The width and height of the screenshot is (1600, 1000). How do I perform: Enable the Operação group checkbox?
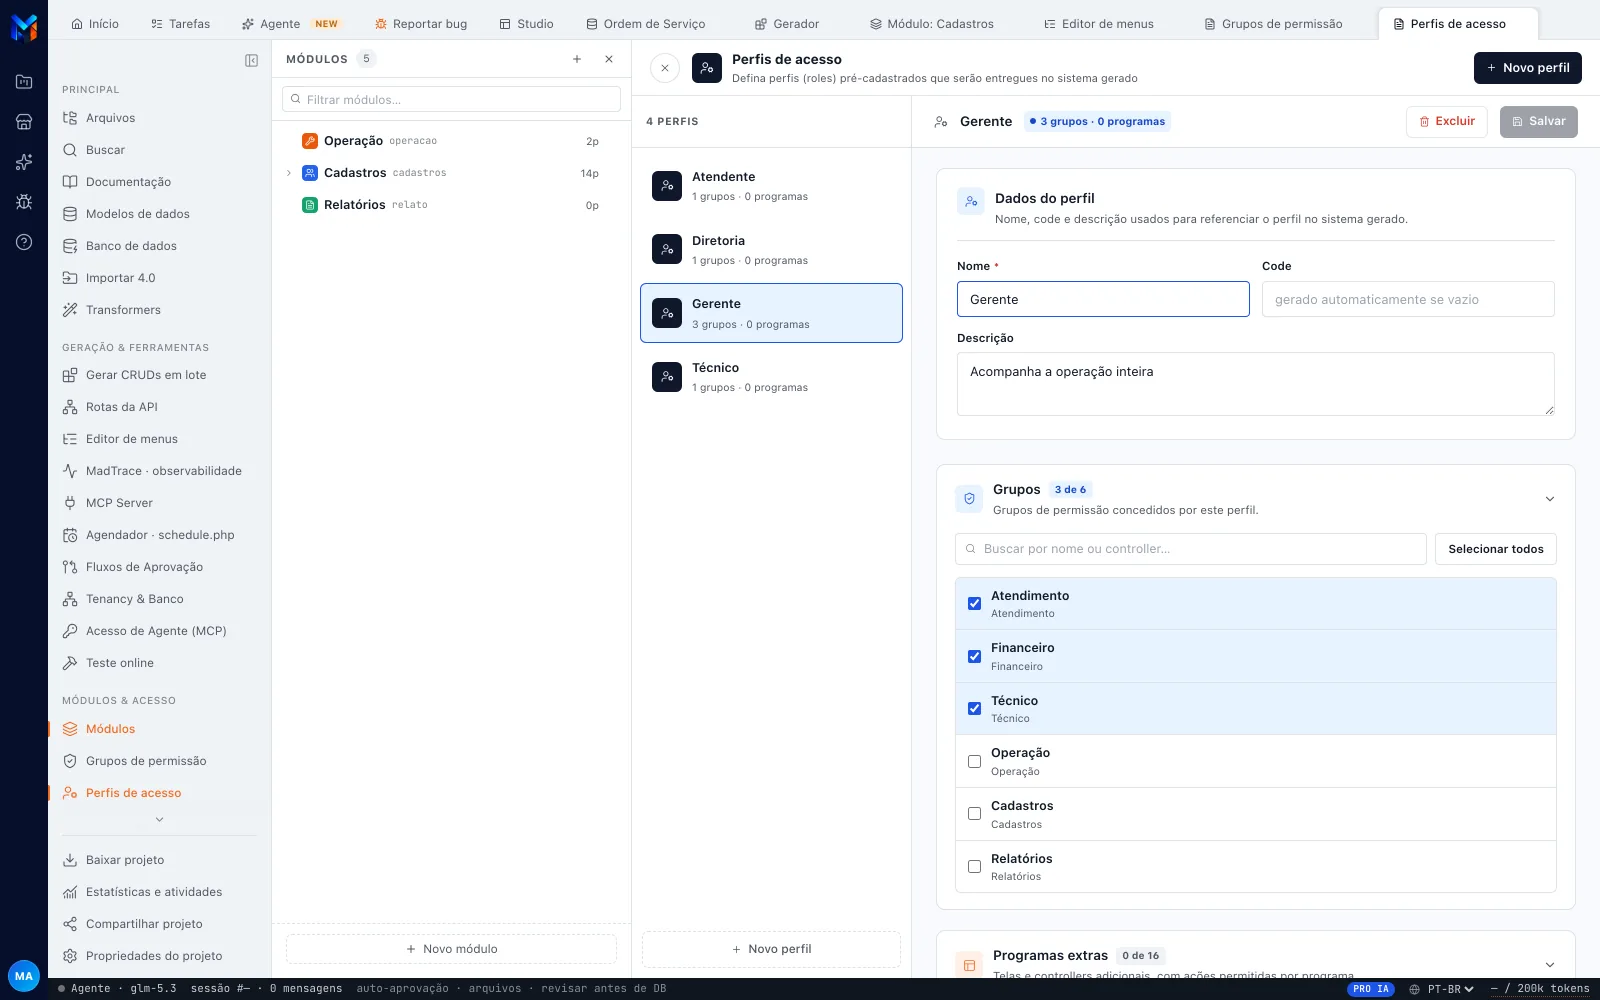click(974, 761)
